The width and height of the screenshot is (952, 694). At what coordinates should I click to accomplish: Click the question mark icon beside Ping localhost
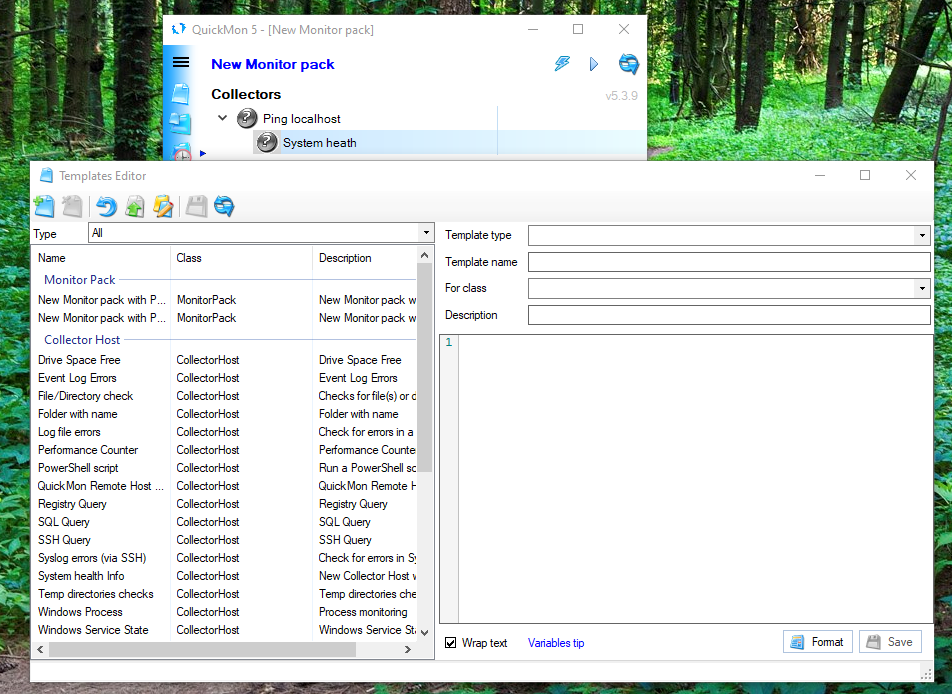246,118
